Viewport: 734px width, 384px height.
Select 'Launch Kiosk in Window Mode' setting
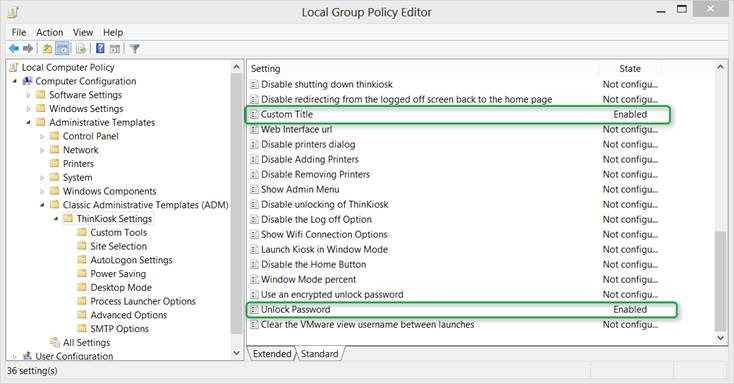coord(324,249)
